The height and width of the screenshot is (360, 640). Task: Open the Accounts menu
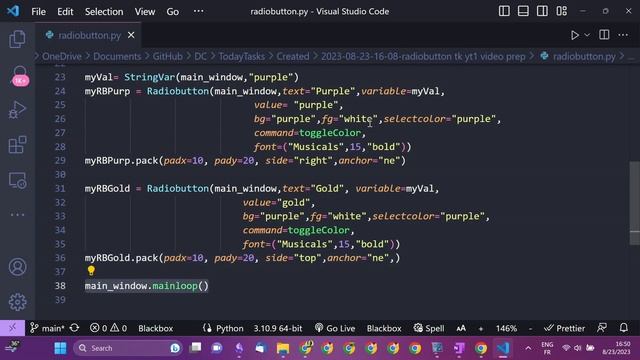[x=17, y=267]
